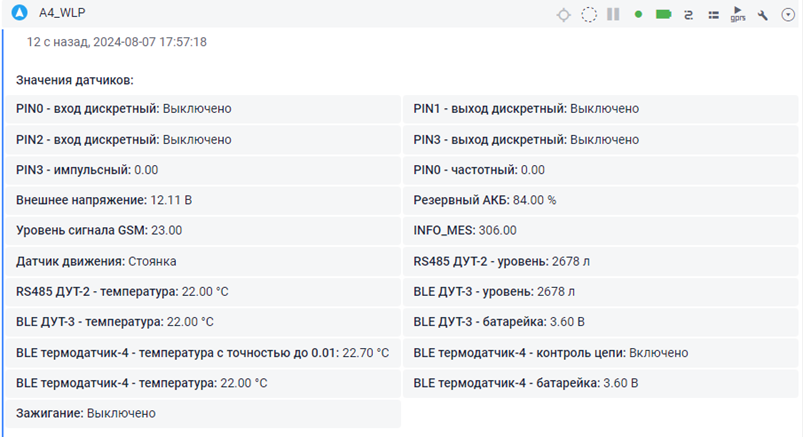
Task: Click the crosshair locate-unit icon
Action: pyautogui.click(x=564, y=15)
